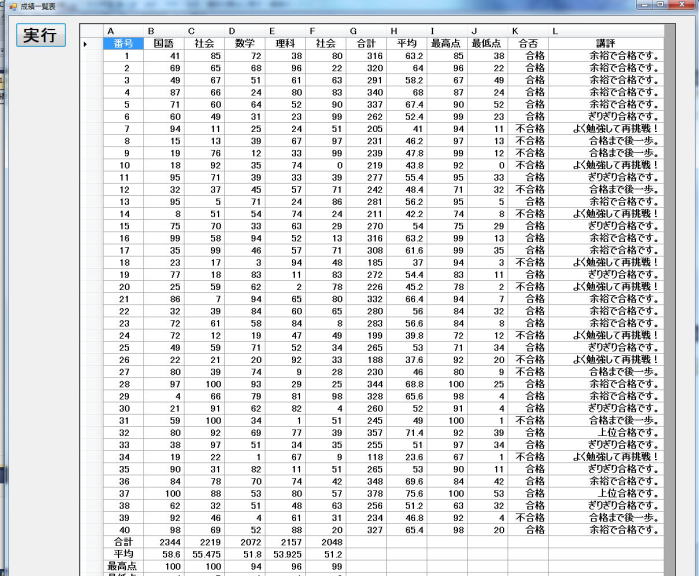Click the 講評 header cell
Viewport: 699px width, 576px height.
[x=606, y=43]
